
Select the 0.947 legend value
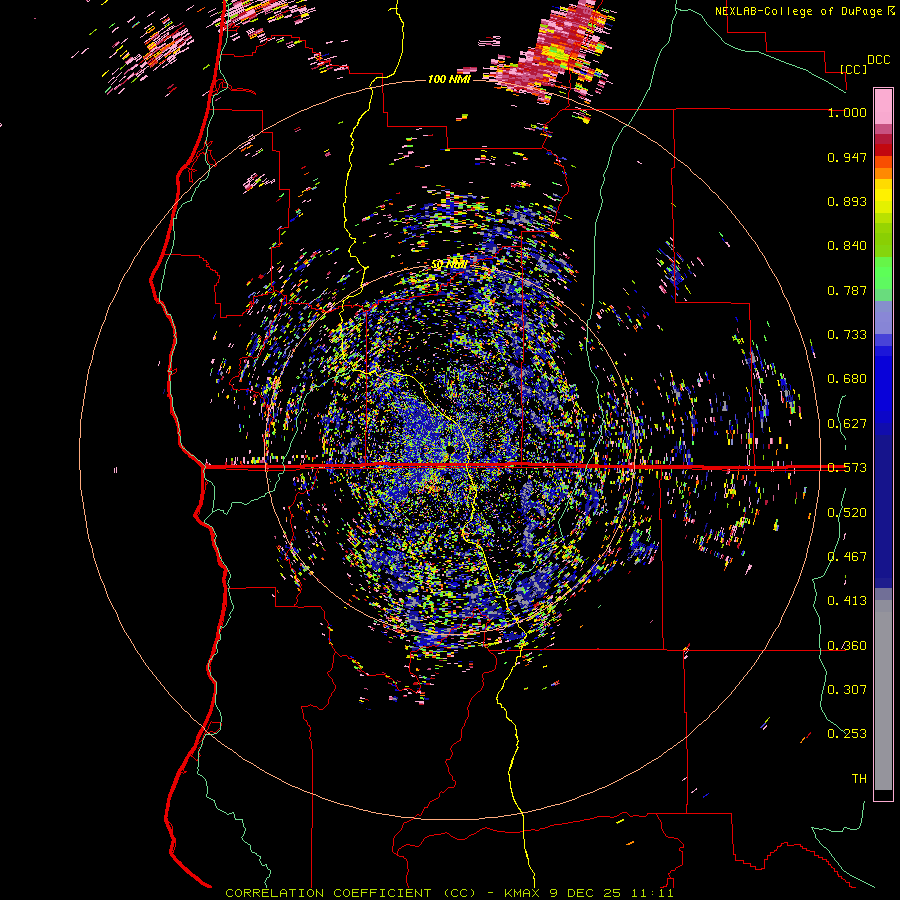pos(847,157)
